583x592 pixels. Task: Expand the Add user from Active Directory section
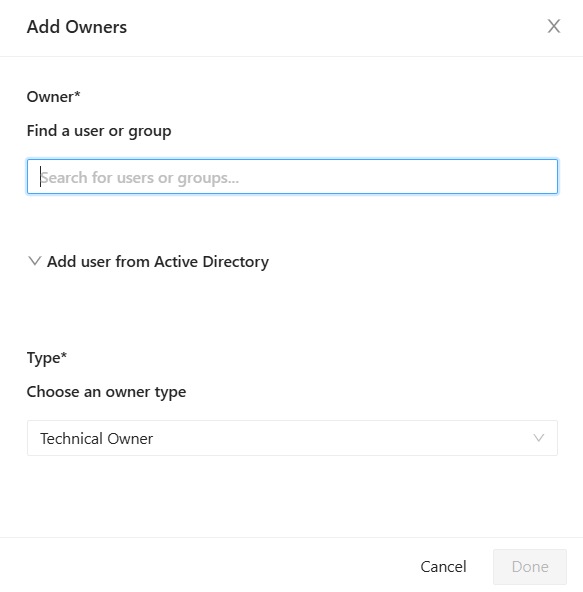click(148, 261)
